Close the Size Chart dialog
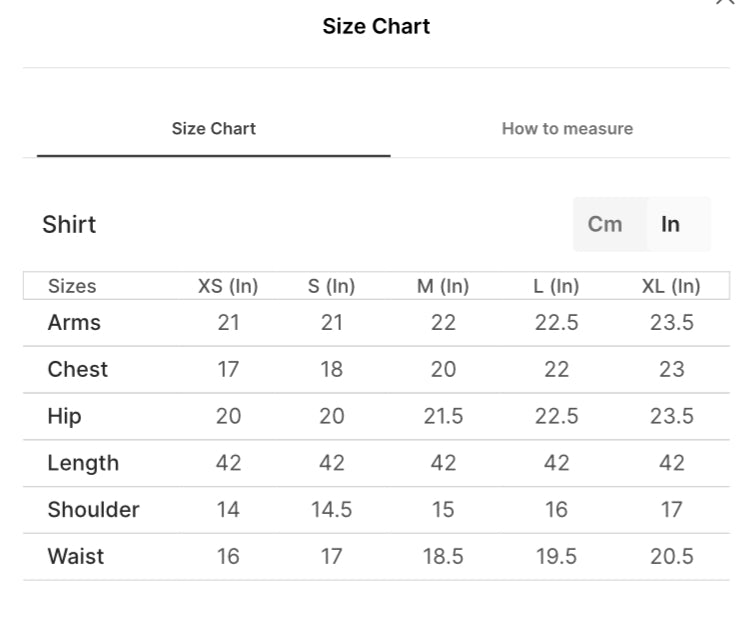Viewport: 744px width, 620px height. (x=725, y=3)
